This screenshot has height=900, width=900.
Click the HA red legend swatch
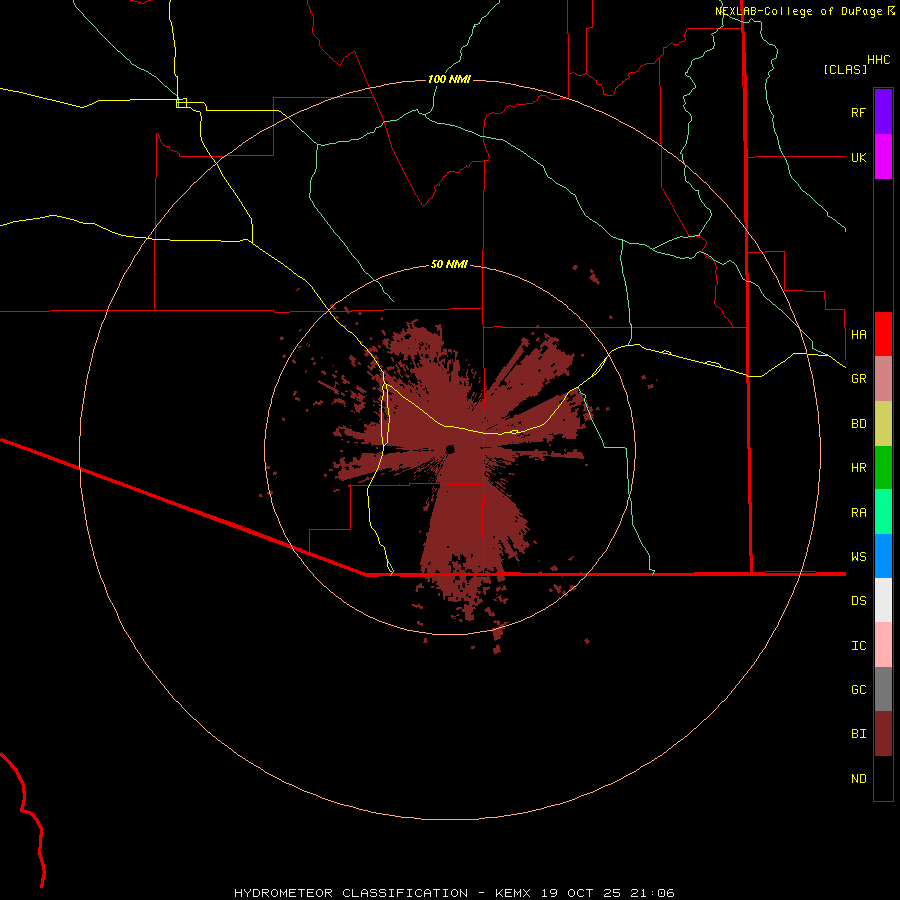click(883, 334)
